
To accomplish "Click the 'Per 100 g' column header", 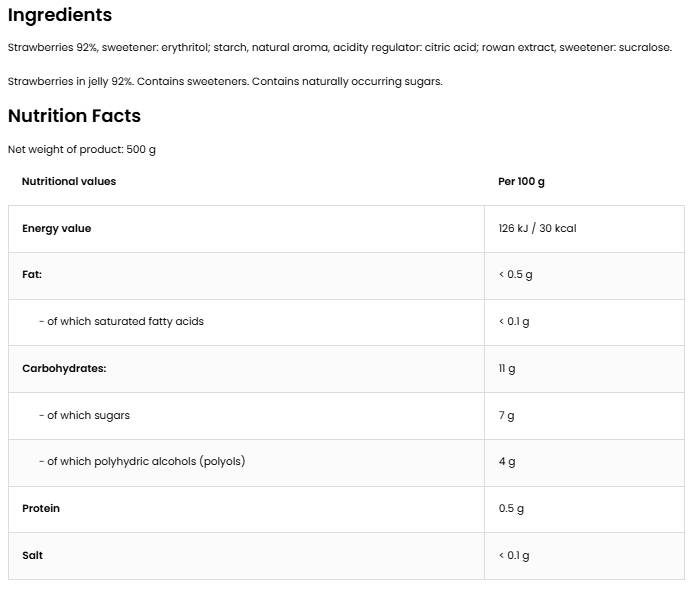I will pyautogui.click(x=521, y=181).
